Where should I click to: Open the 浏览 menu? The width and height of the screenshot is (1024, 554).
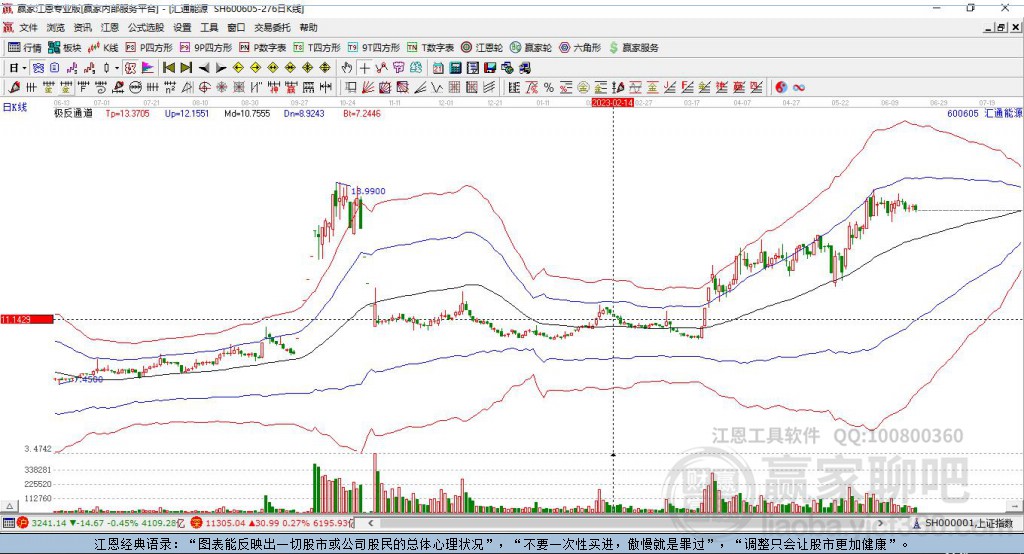pyautogui.click(x=56, y=27)
